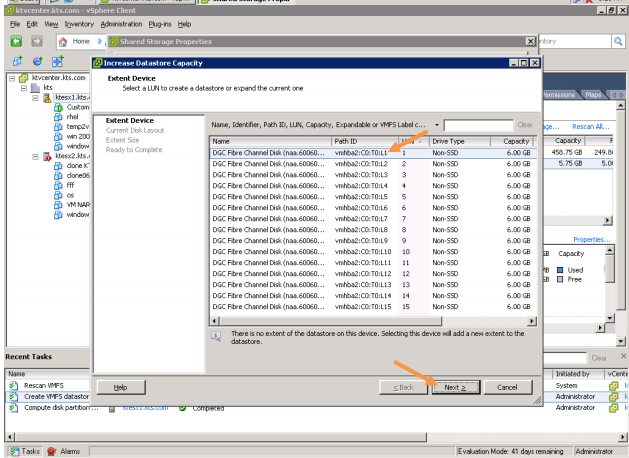Switch to the Maps tab
The width and height of the screenshot is (629, 458).
[593, 95]
